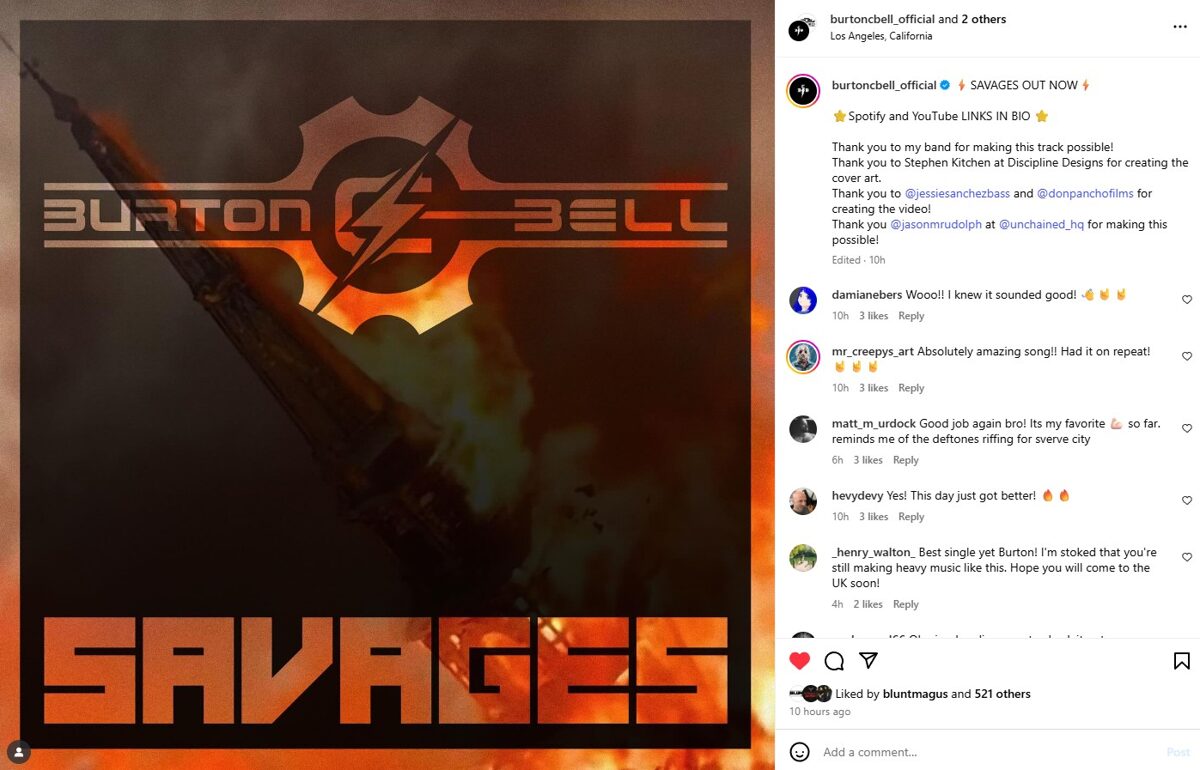This screenshot has height=770, width=1200.
Task: Like matt_m_urdock's comment heart icon
Action: pos(1187,428)
